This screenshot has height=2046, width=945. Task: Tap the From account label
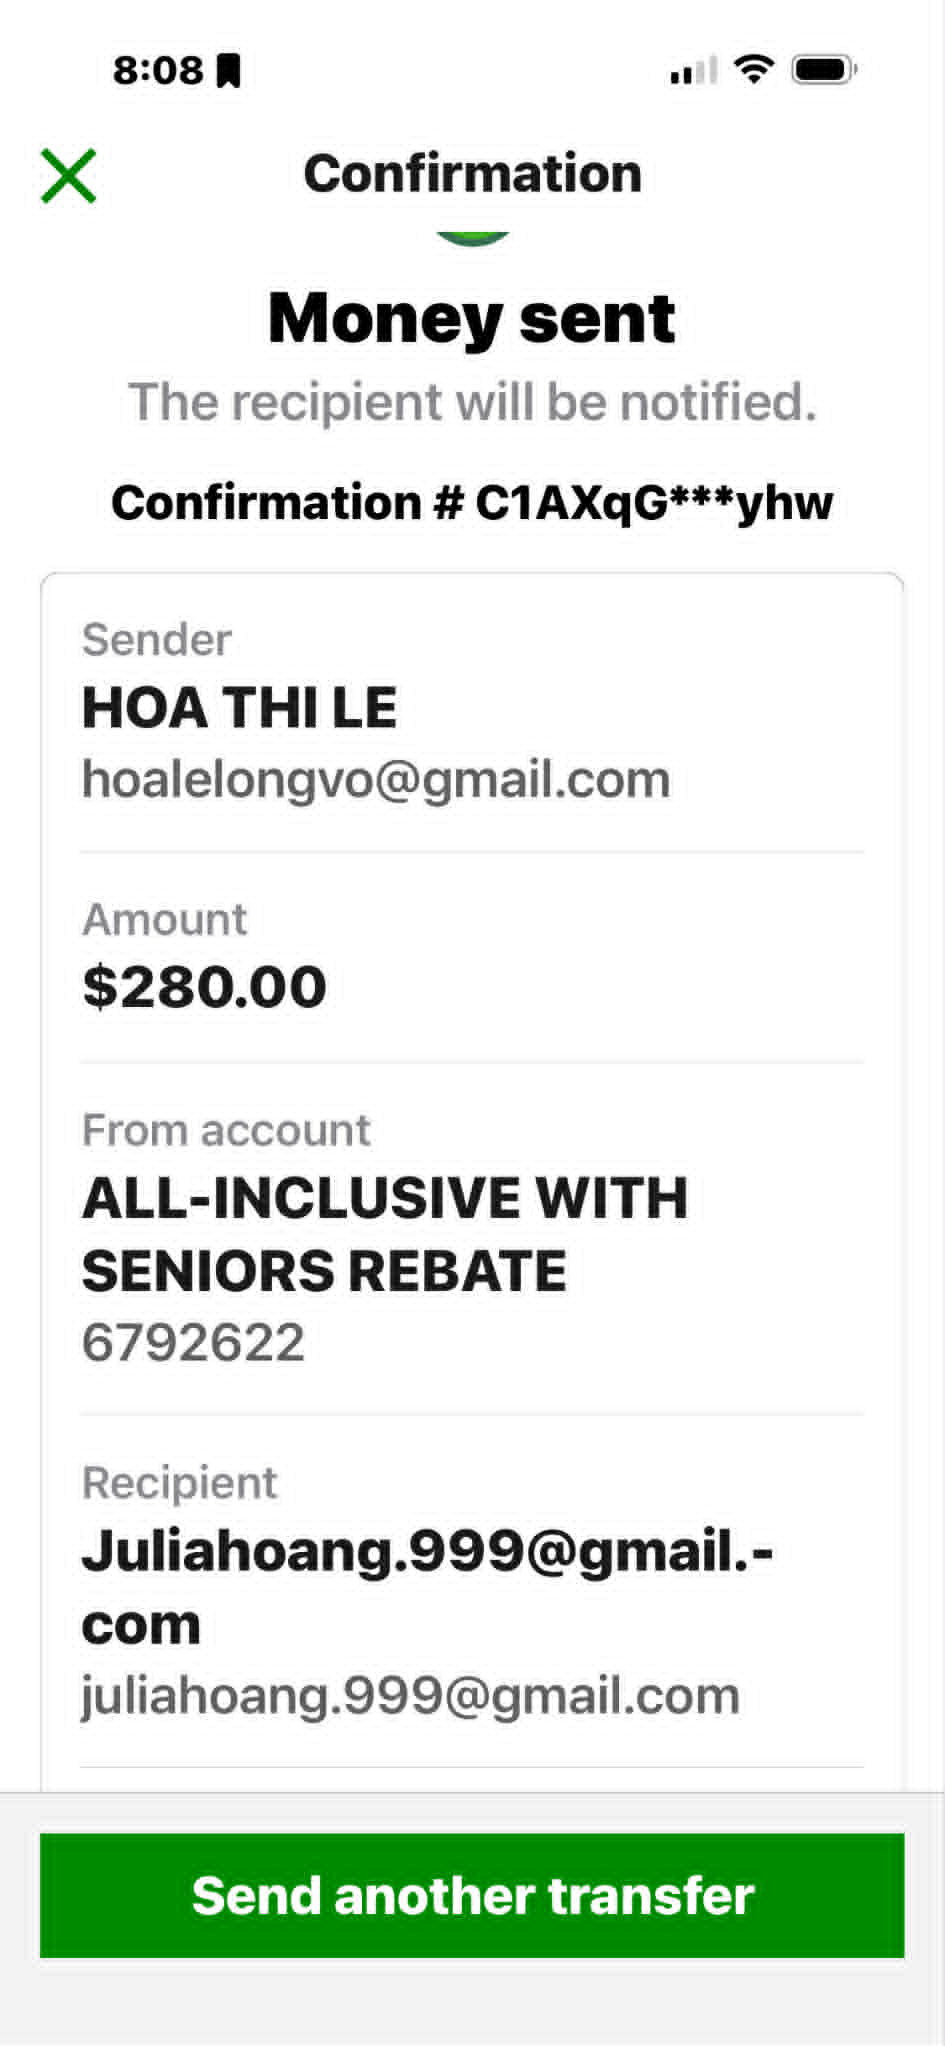coord(226,1130)
